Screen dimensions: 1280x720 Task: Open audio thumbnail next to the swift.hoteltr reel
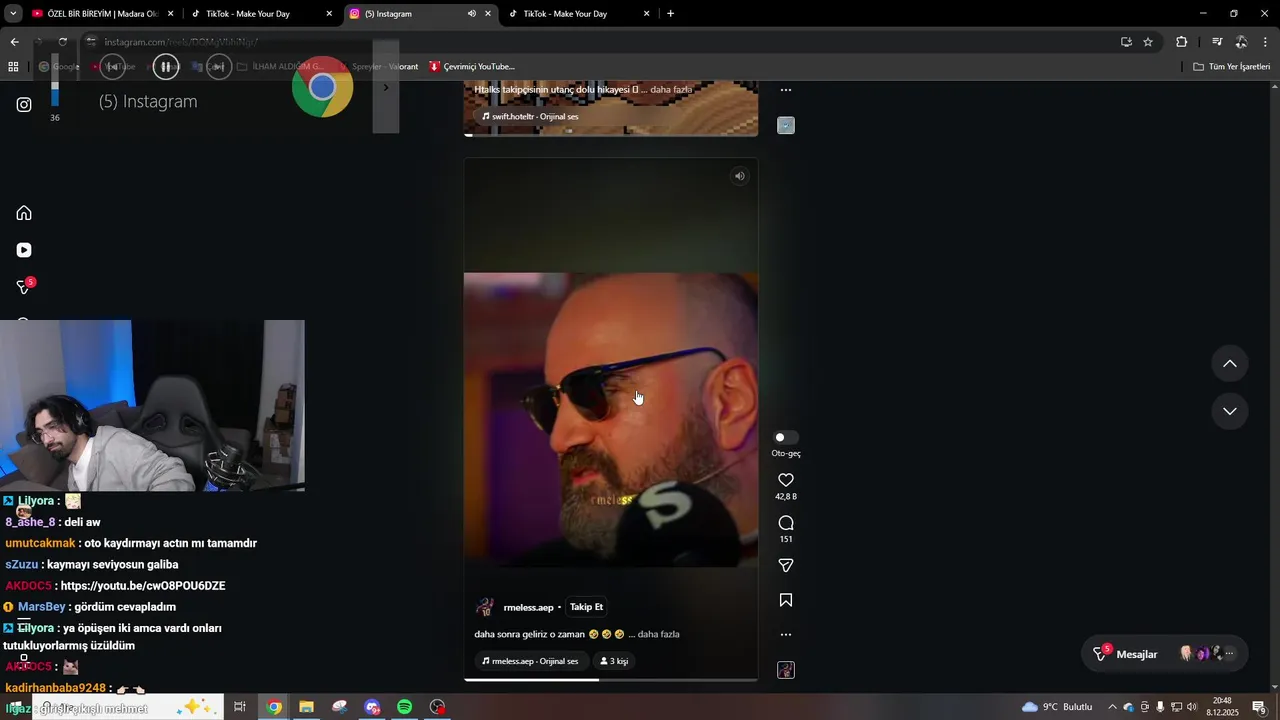pyautogui.click(x=786, y=125)
